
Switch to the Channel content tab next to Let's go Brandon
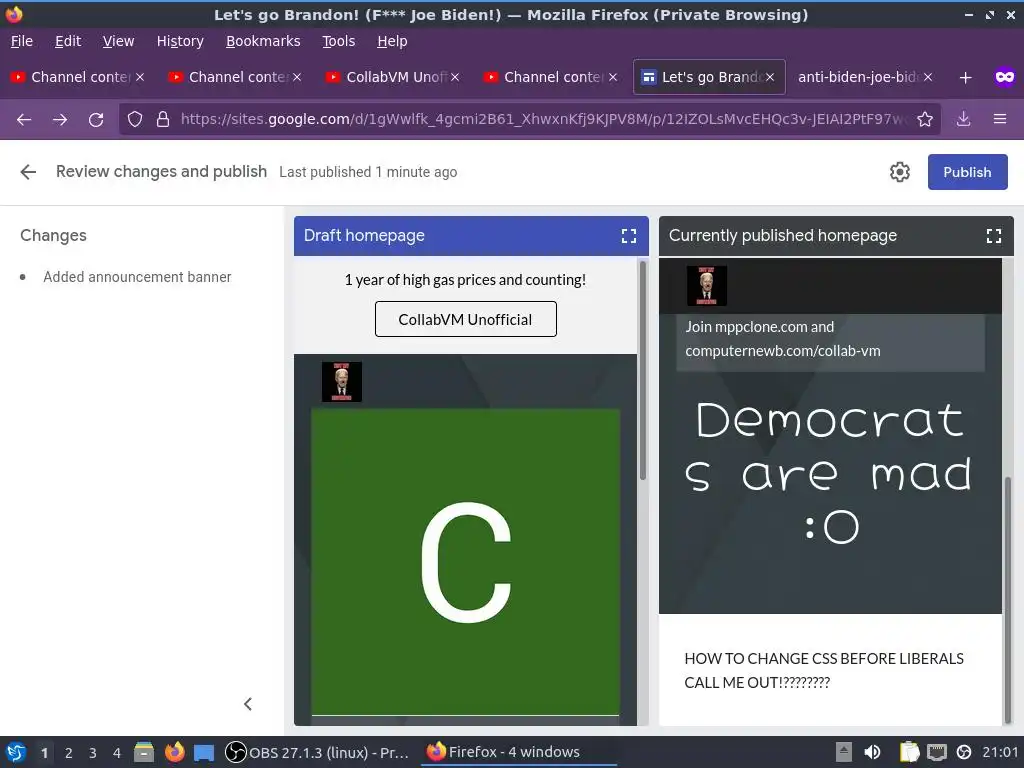pos(551,77)
